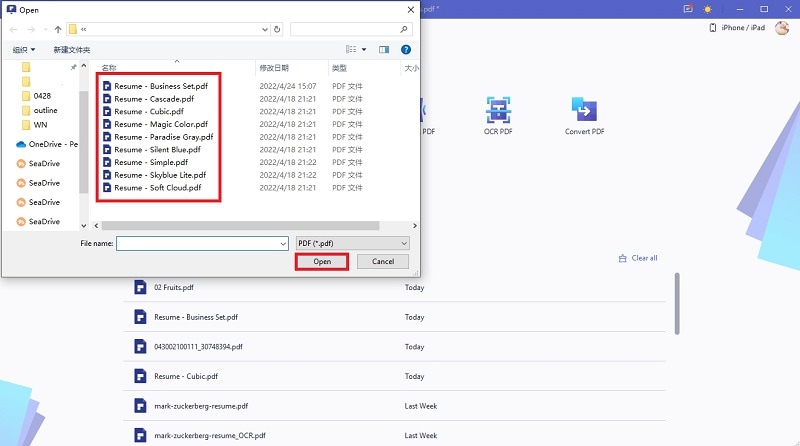Go forward in the Open dialog

click(x=31, y=30)
